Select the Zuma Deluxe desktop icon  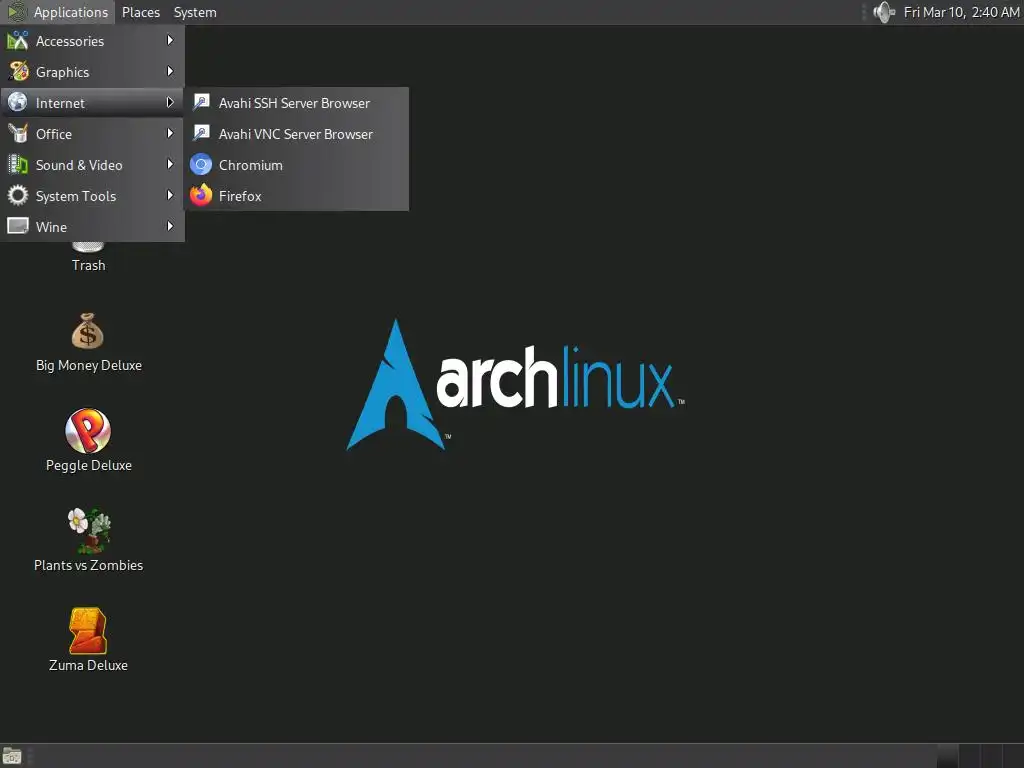(88, 631)
